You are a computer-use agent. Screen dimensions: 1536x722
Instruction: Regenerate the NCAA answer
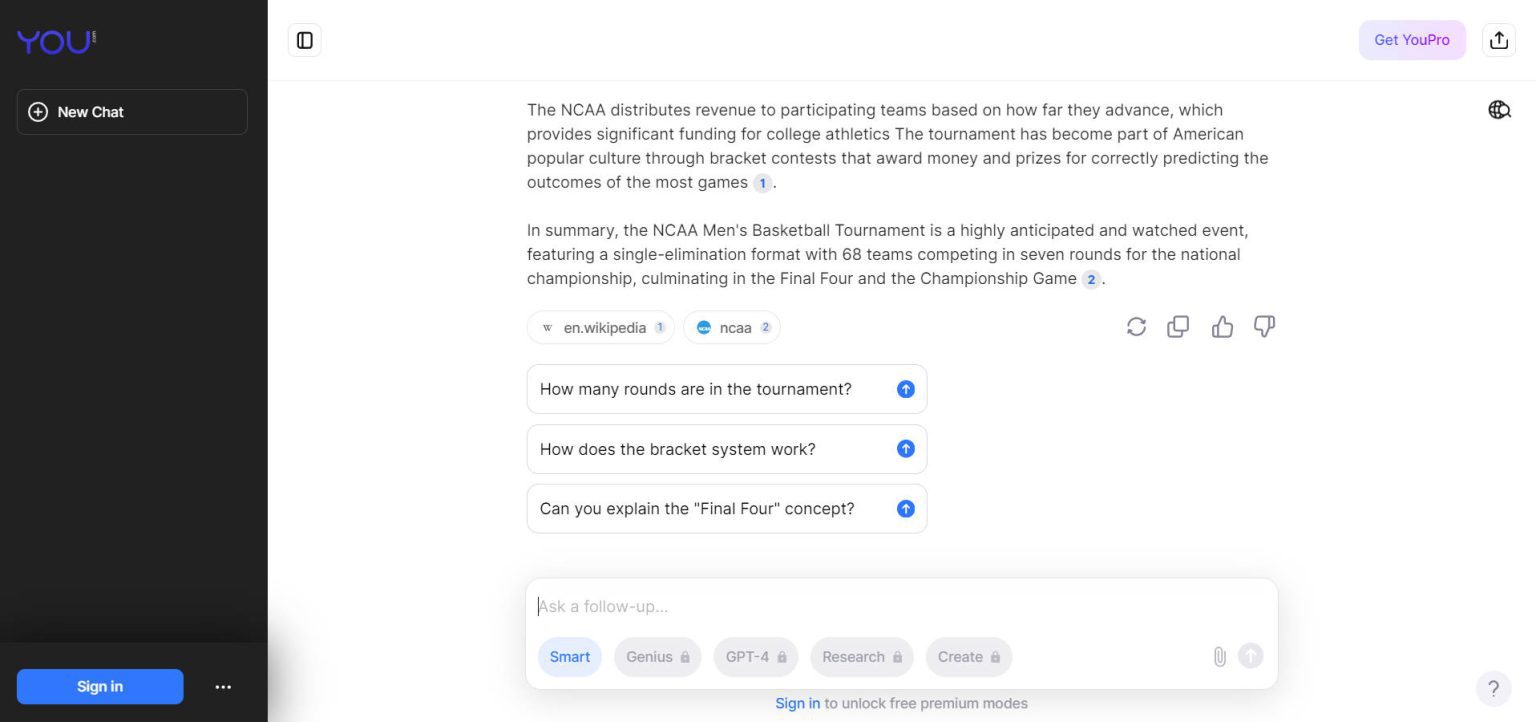click(1136, 327)
